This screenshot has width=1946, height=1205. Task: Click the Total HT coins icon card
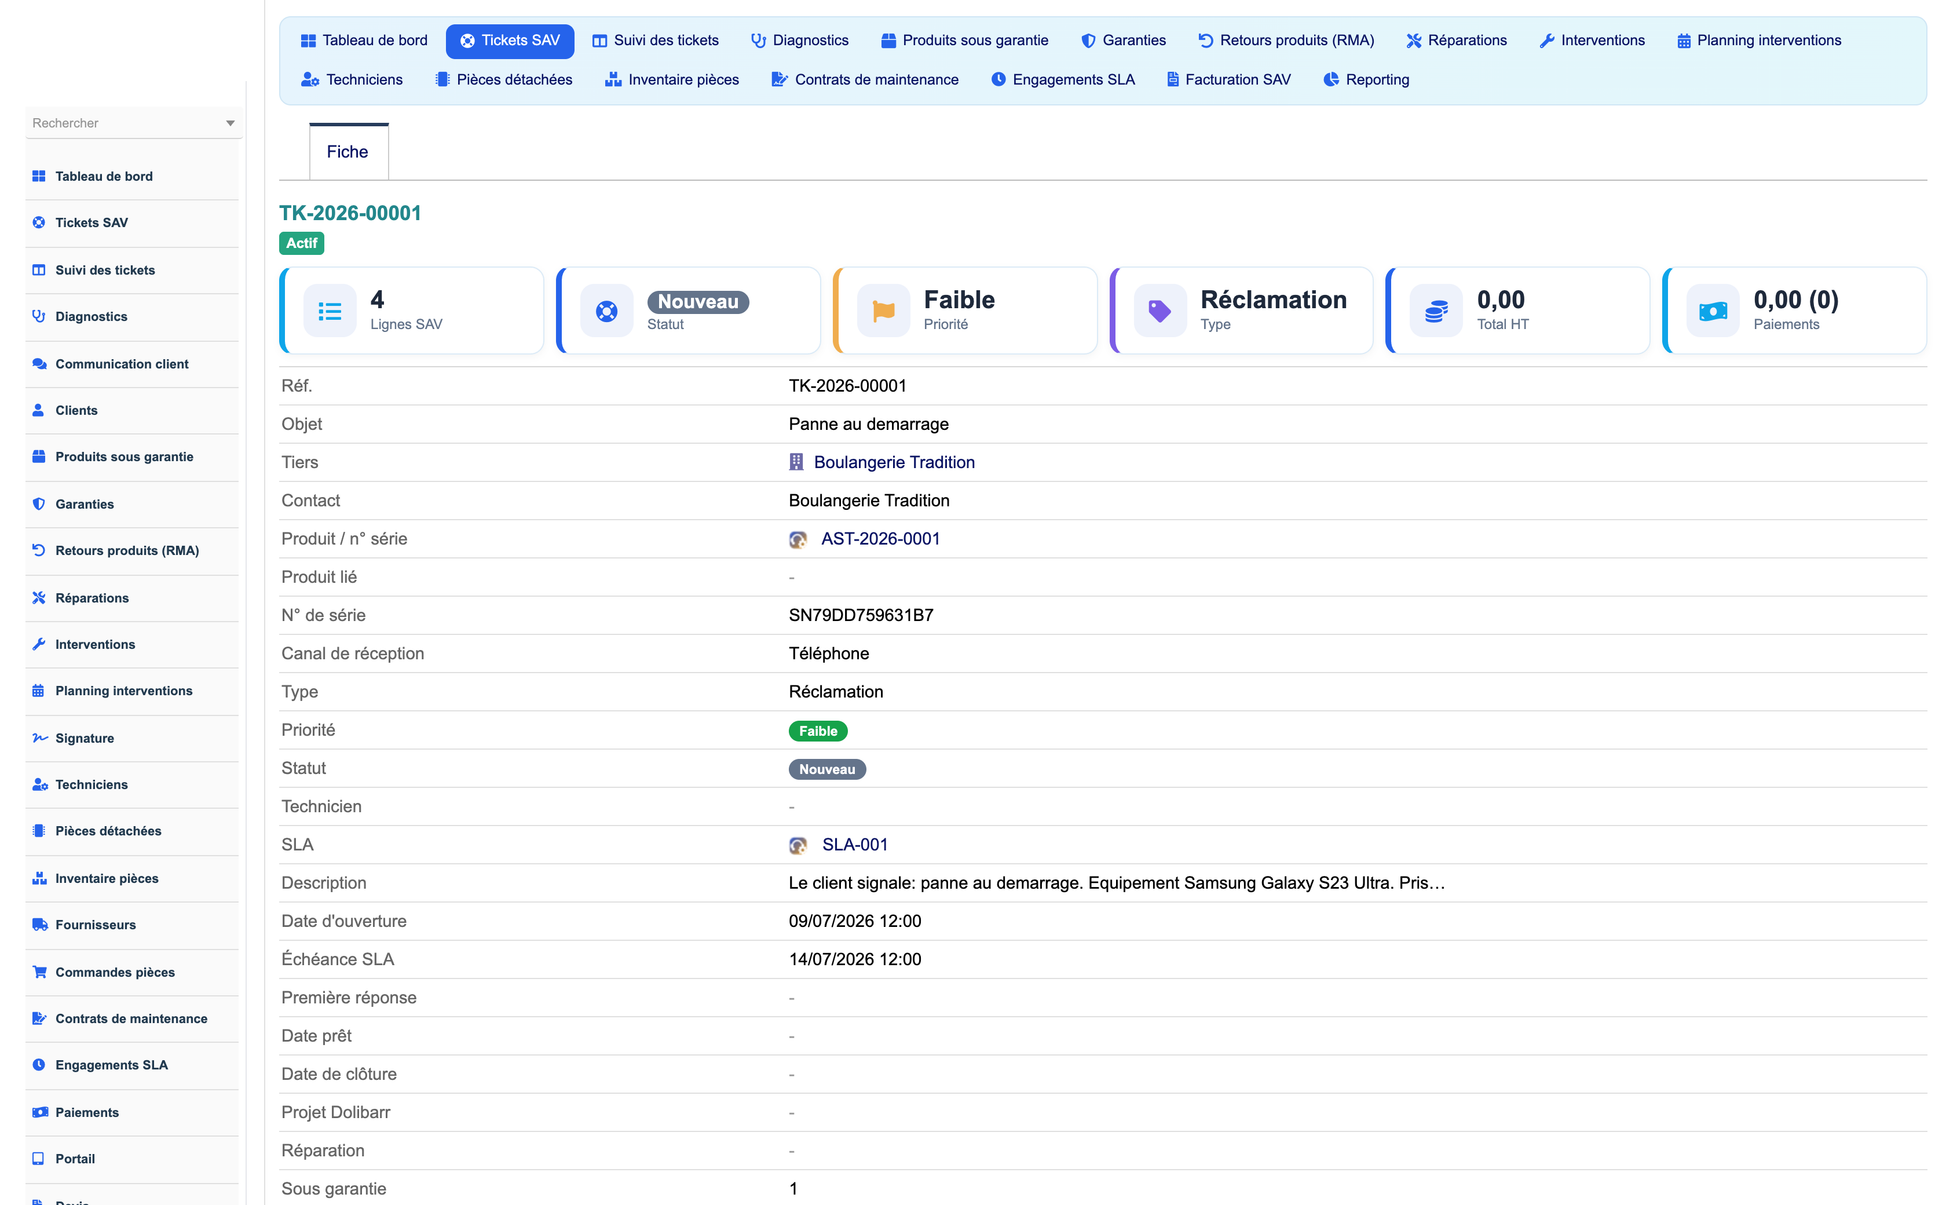pyautogui.click(x=1437, y=311)
